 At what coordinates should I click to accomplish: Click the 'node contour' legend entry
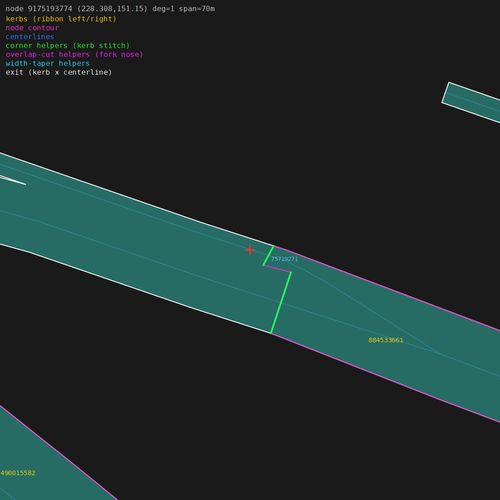[x=32, y=28]
